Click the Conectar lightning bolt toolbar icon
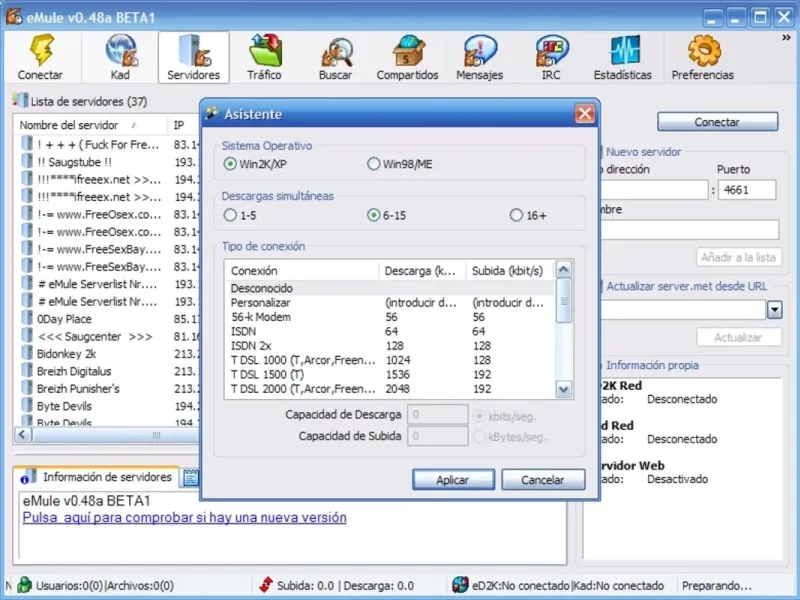800x600 pixels. point(41,50)
